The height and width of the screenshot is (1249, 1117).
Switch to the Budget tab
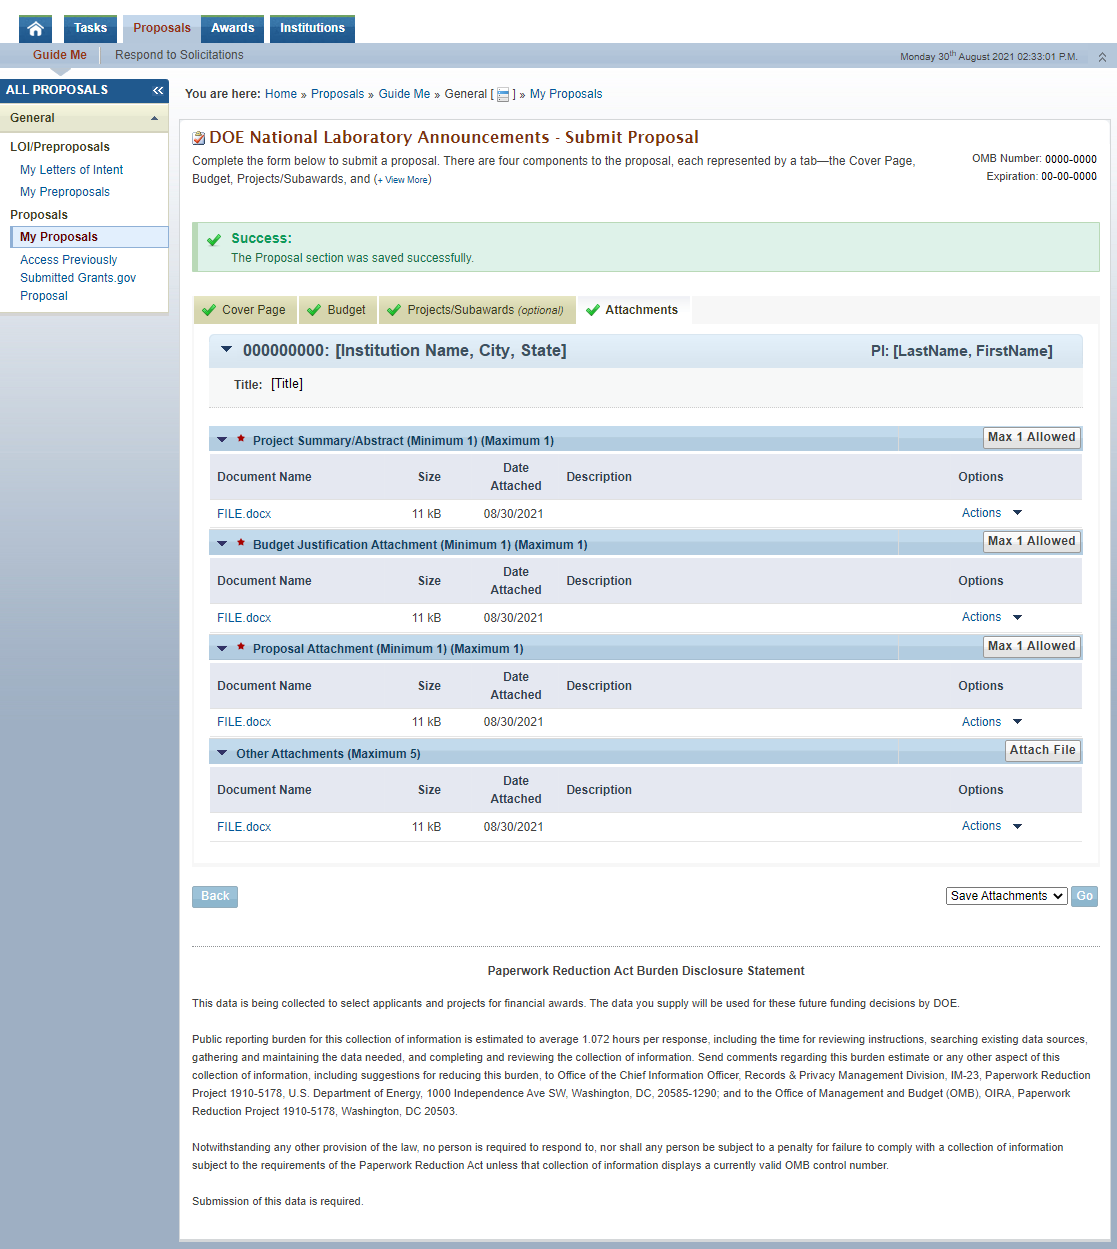[x=337, y=310]
